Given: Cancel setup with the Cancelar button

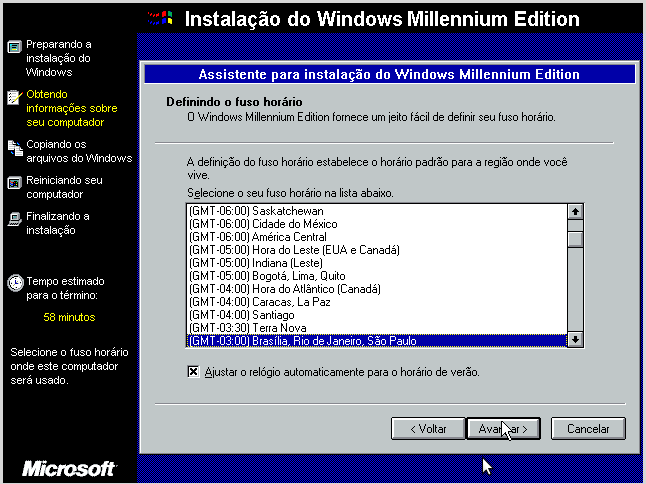Looking at the screenshot, I should [588, 429].
